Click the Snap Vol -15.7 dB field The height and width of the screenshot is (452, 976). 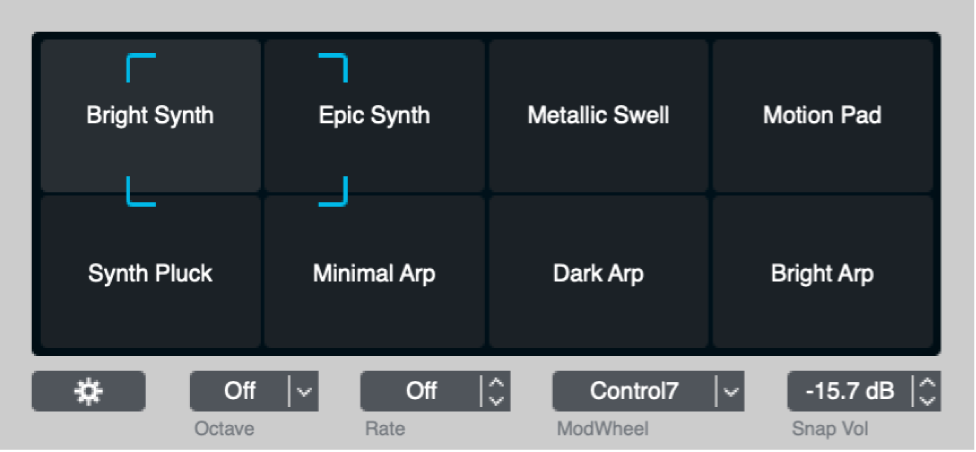pos(849,391)
